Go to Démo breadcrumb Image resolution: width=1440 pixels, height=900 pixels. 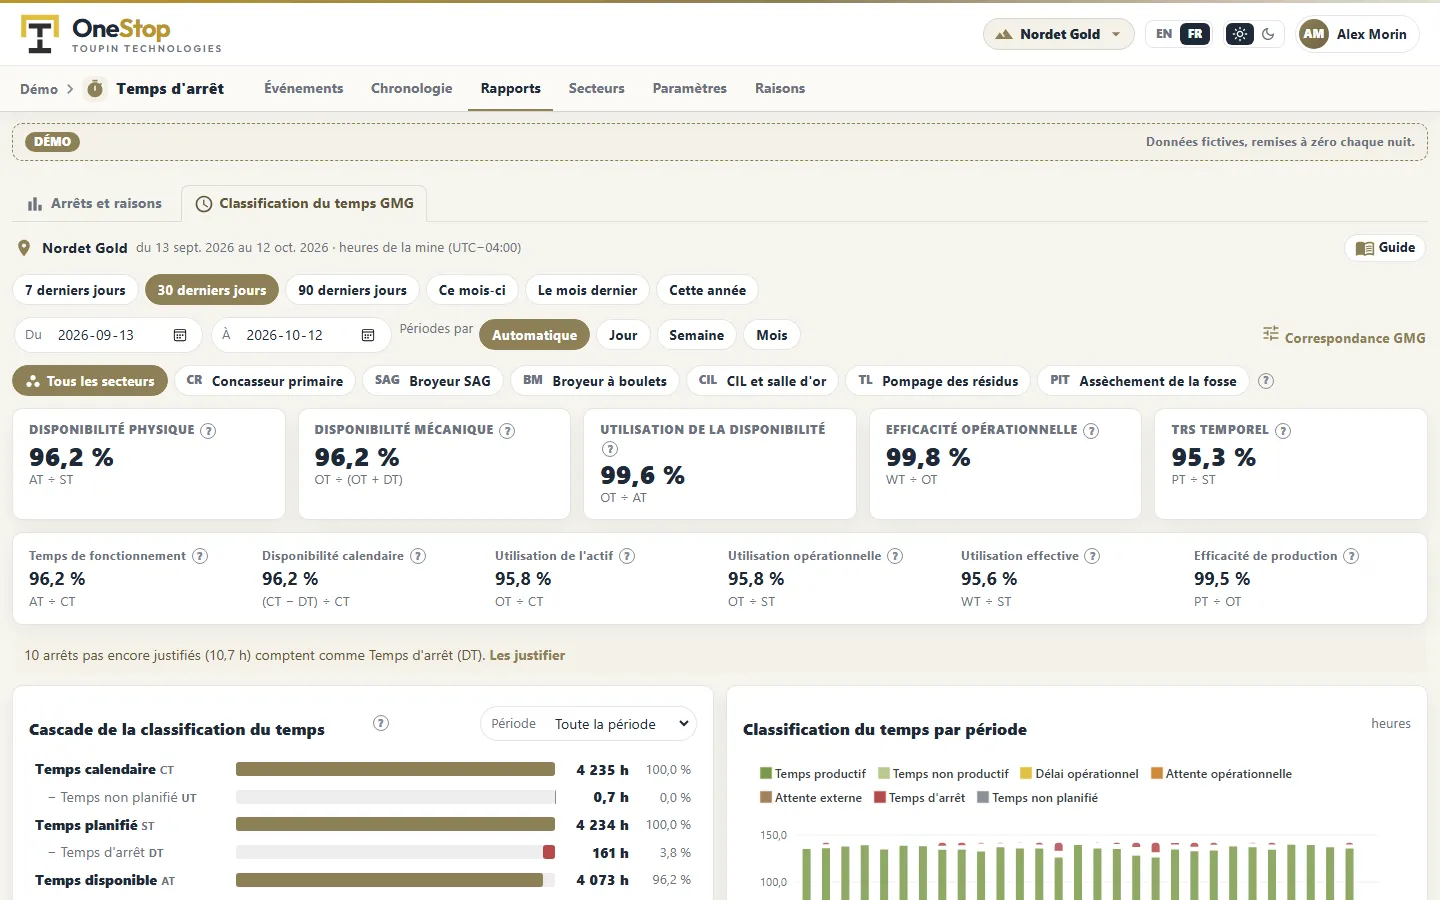[39, 89]
